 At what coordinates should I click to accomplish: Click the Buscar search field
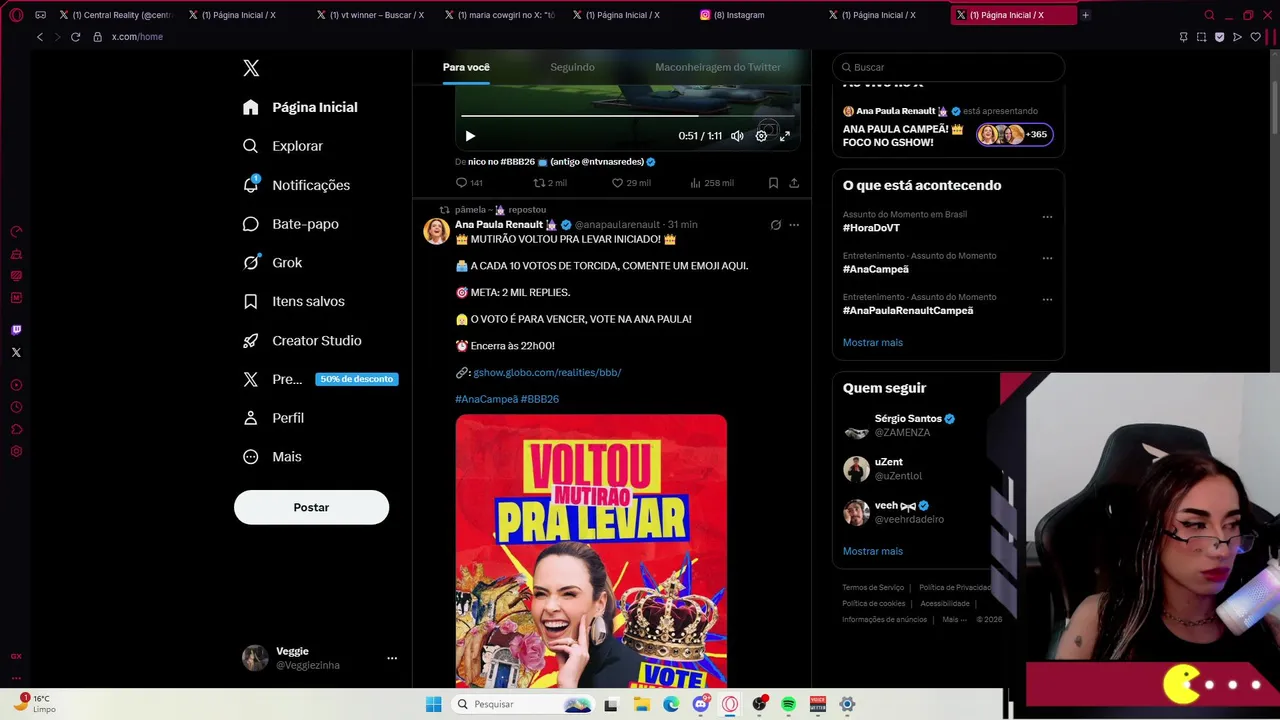pyautogui.click(x=948, y=67)
